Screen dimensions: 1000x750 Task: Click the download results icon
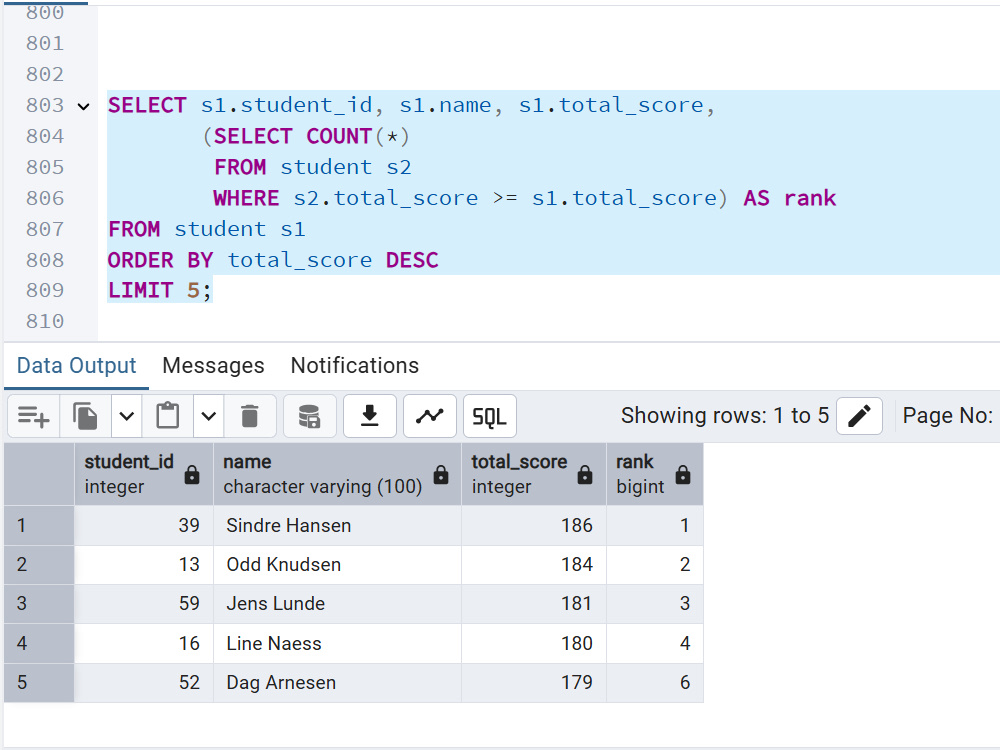point(370,416)
